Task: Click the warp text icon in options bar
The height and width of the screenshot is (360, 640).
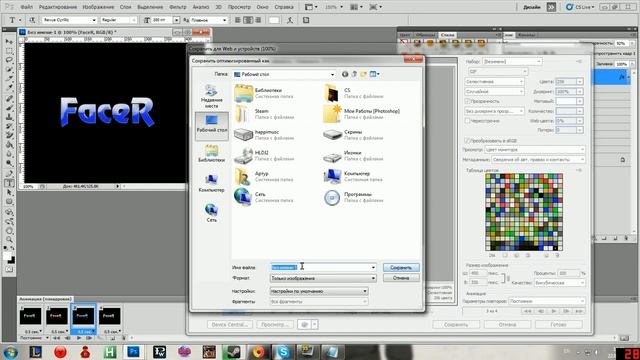Action: click(290, 20)
